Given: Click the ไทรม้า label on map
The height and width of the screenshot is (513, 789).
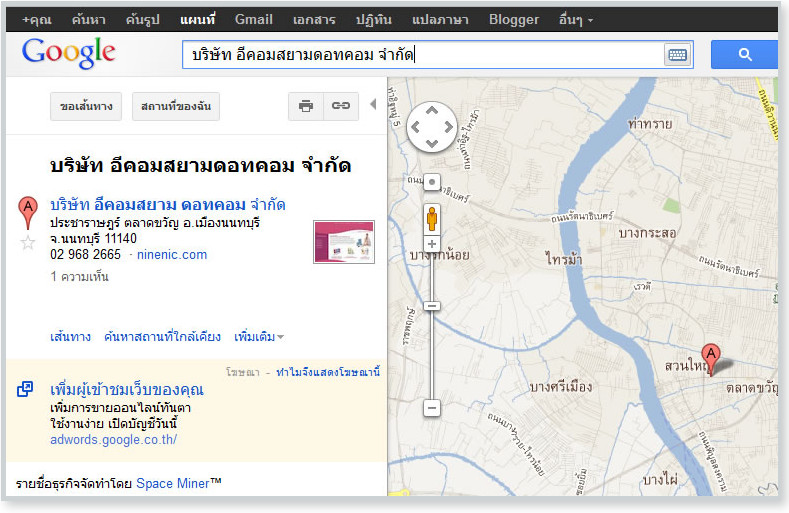Looking at the screenshot, I should 564,259.
